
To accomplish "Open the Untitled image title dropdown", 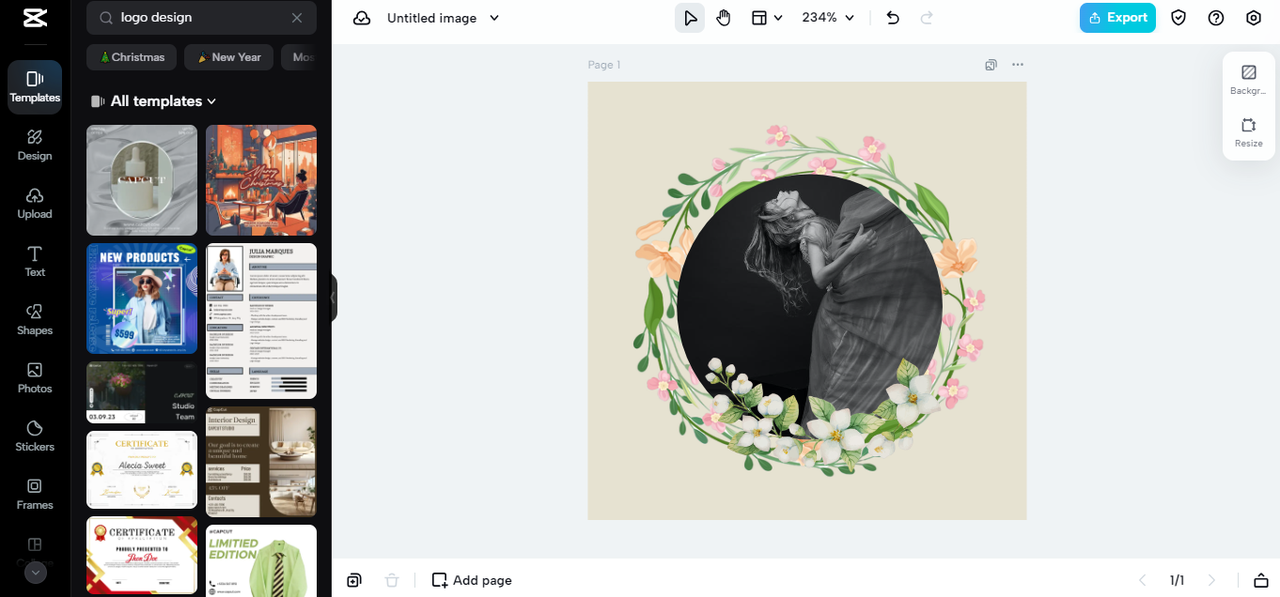I will coord(442,18).
